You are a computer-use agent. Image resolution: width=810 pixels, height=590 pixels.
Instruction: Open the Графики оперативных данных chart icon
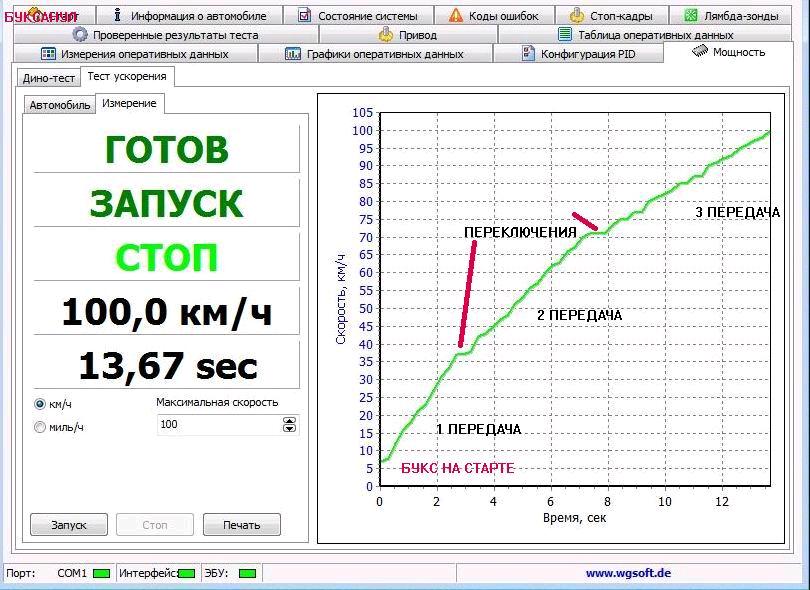[293, 54]
